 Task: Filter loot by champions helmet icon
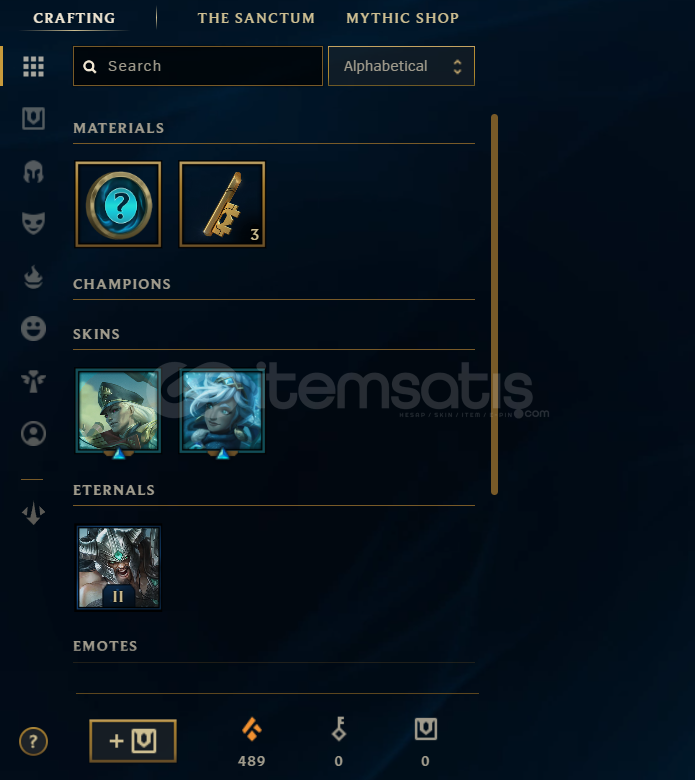(33, 172)
